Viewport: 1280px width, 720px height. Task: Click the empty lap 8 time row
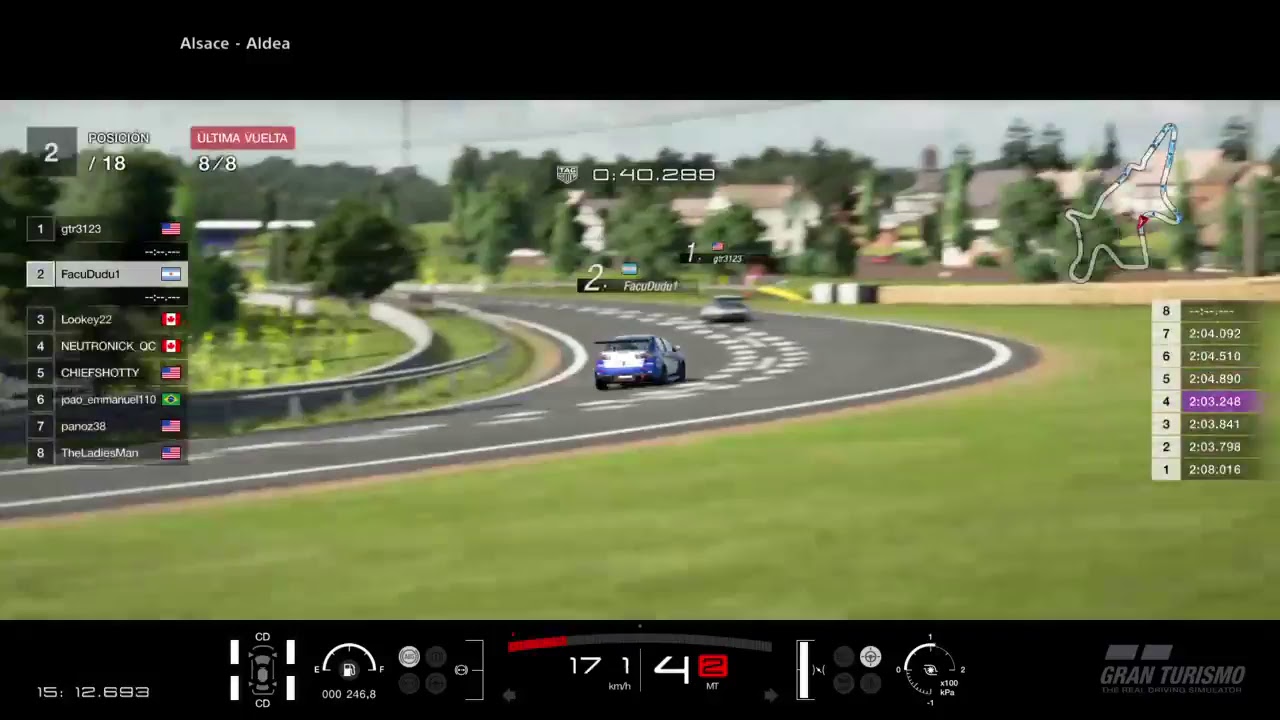coord(1208,311)
